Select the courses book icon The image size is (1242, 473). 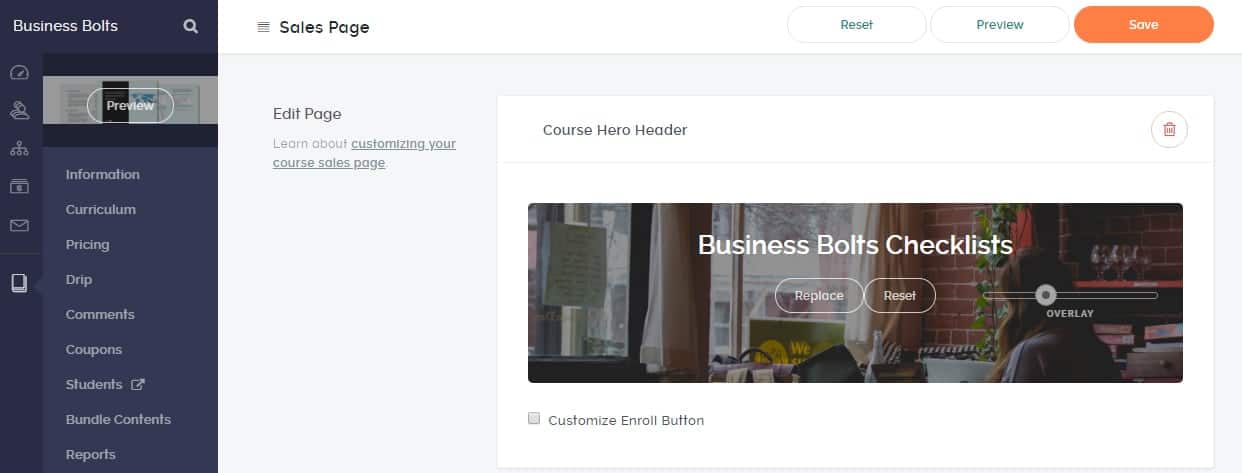click(x=19, y=283)
